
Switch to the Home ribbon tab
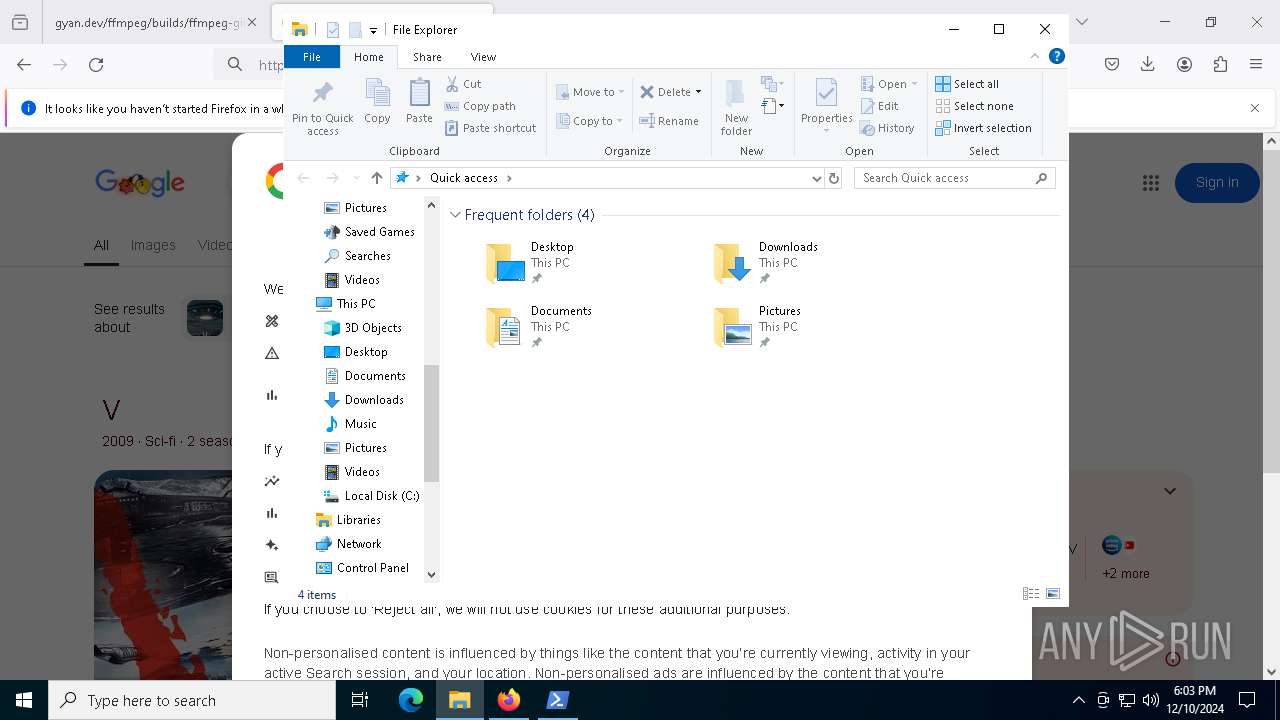pyautogui.click(x=368, y=57)
